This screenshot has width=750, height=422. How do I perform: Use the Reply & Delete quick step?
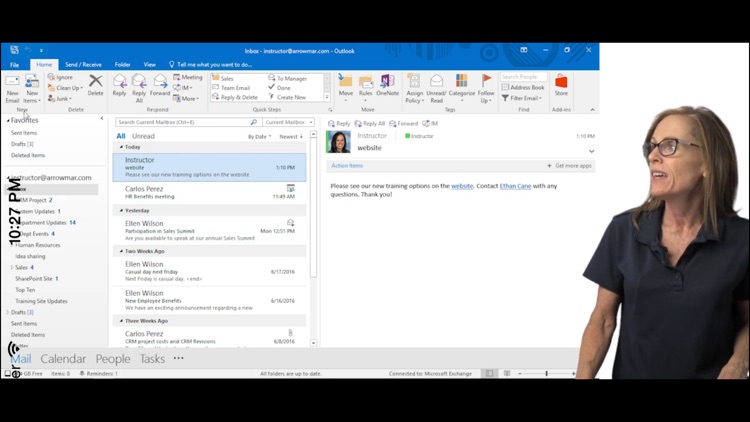[235, 97]
